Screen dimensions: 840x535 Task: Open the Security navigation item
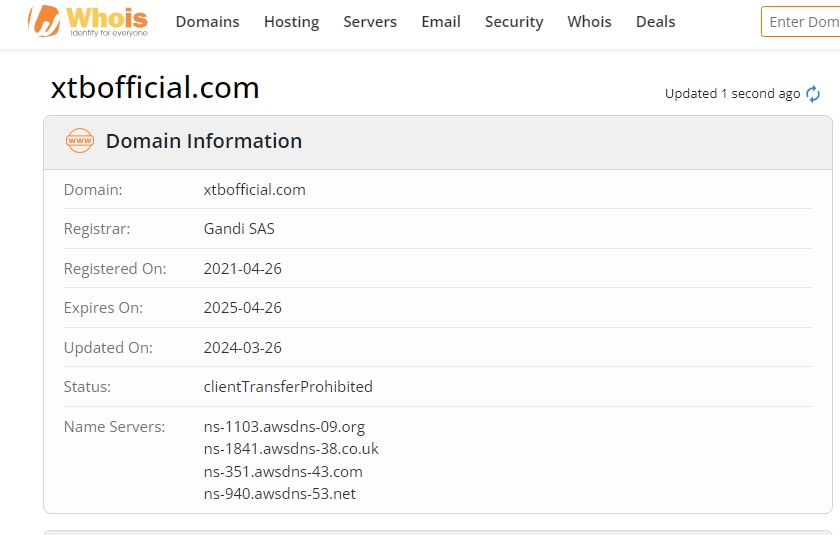(x=514, y=22)
